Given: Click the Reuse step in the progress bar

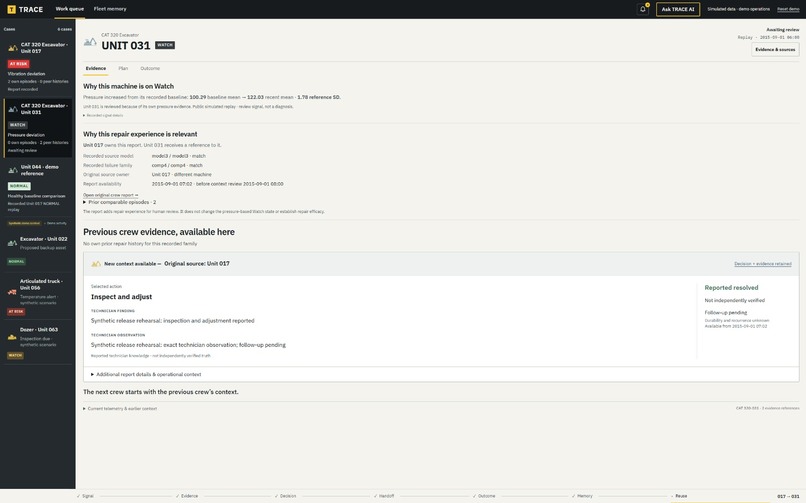Looking at the screenshot, I should coord(679,496).
